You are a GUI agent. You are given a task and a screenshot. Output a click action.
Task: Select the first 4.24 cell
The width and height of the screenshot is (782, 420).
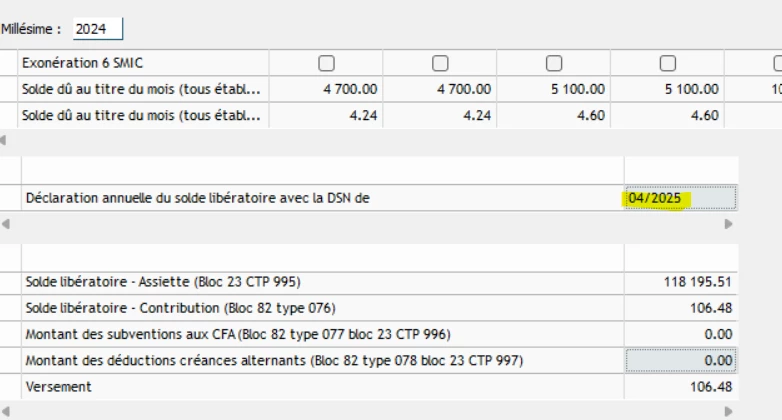326,115
